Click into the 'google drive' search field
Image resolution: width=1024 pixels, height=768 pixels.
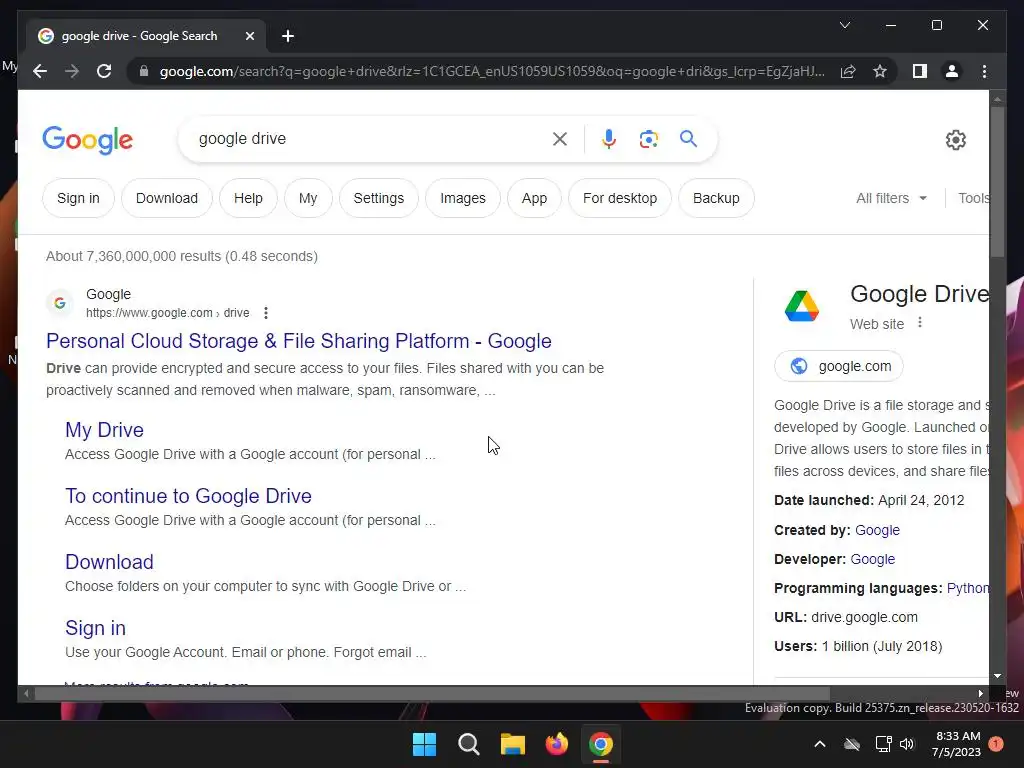[372, 138]
